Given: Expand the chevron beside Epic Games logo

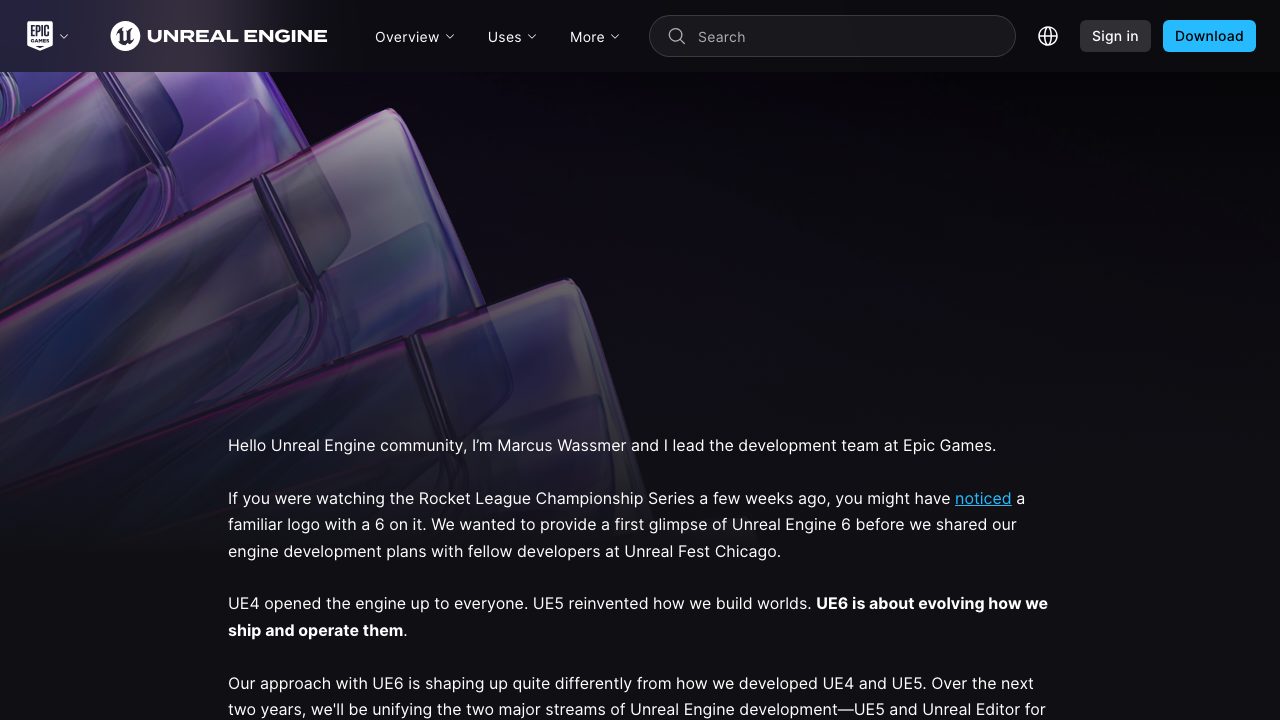Looking at the screenshot, I should [x=64, y=36].
